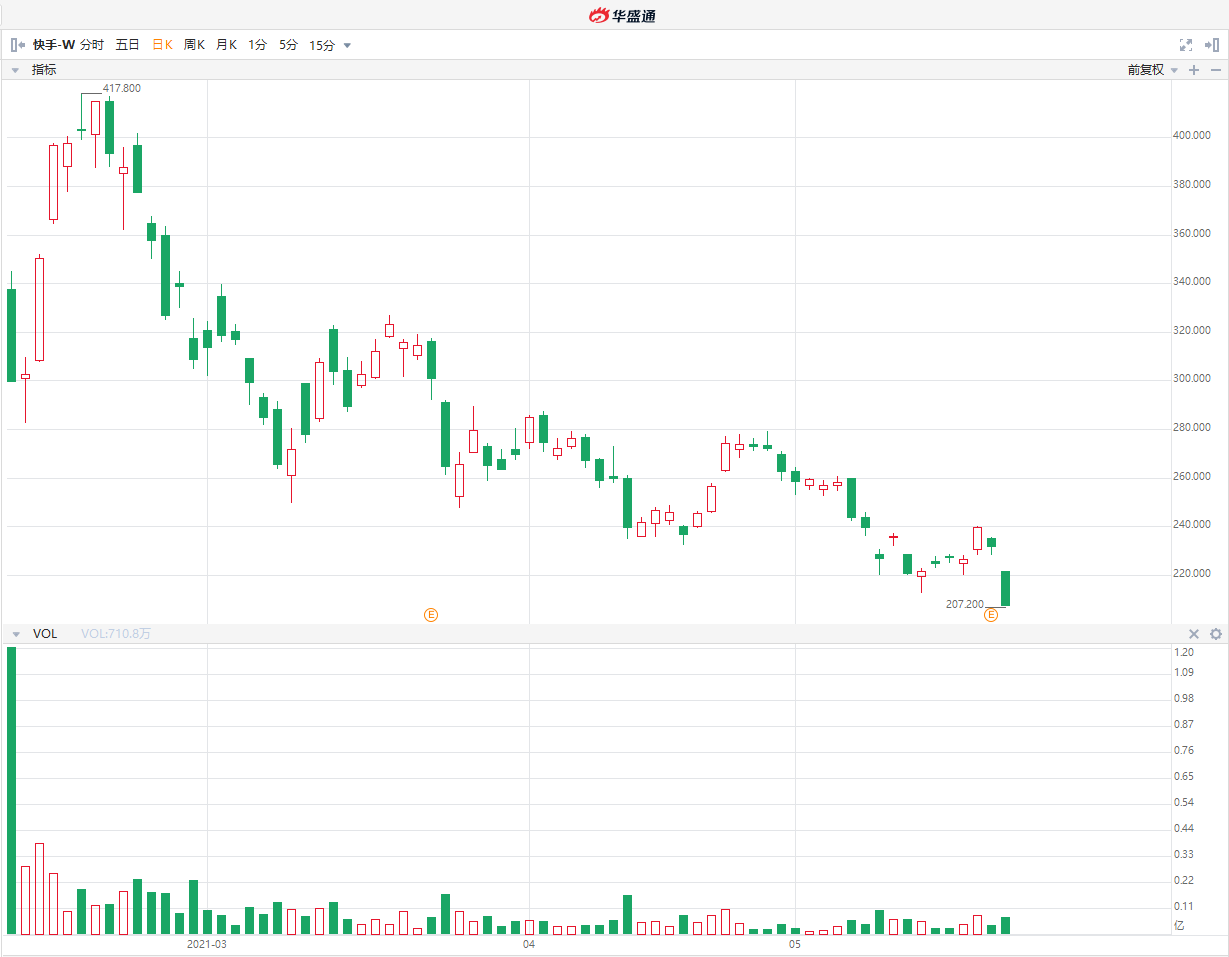Switch to 5分 five-minute chart
The width and height of the screenshot is (1229, 957).
(288, 45)
